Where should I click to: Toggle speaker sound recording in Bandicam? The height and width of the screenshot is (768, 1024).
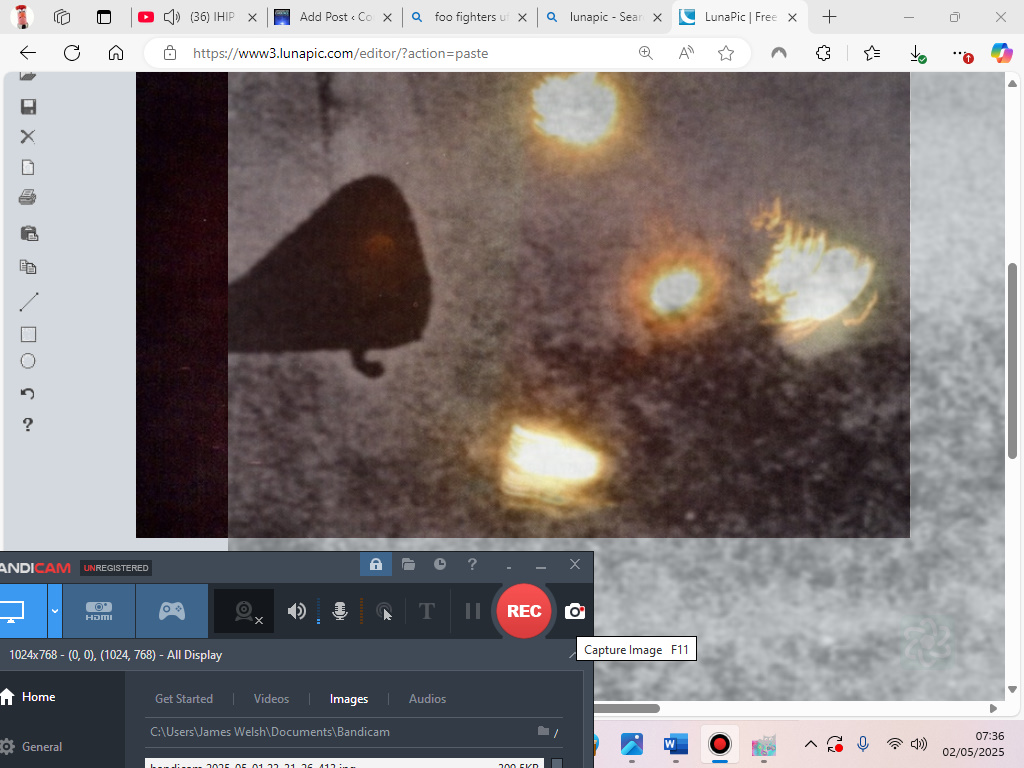click(x=297, y=611)
